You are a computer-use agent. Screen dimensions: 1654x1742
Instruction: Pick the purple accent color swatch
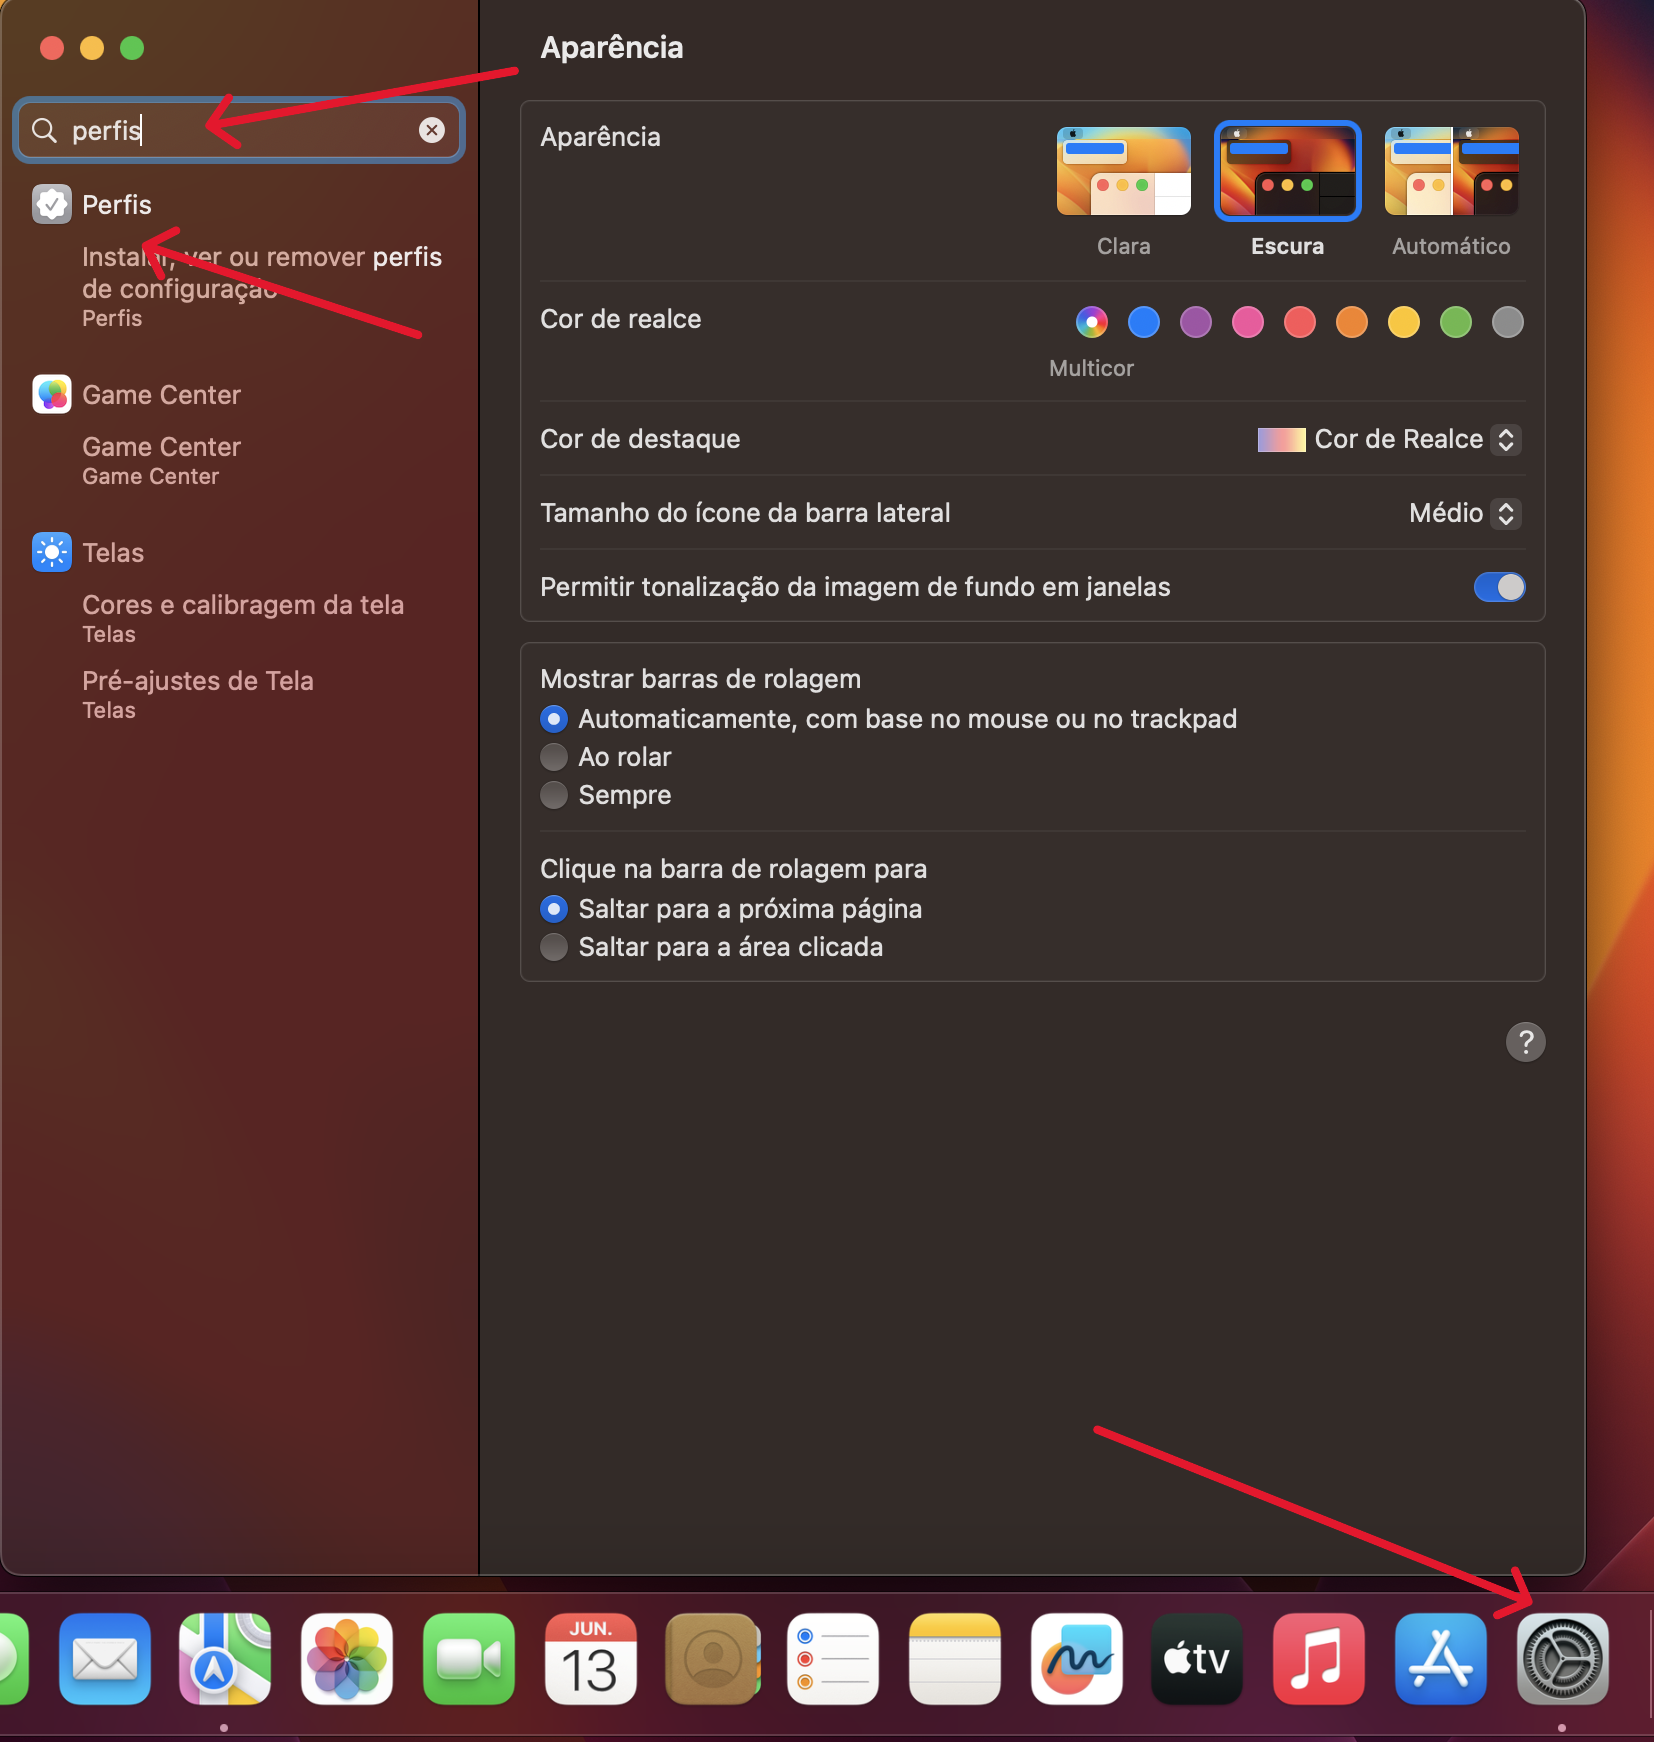[x=1195, y=322]
